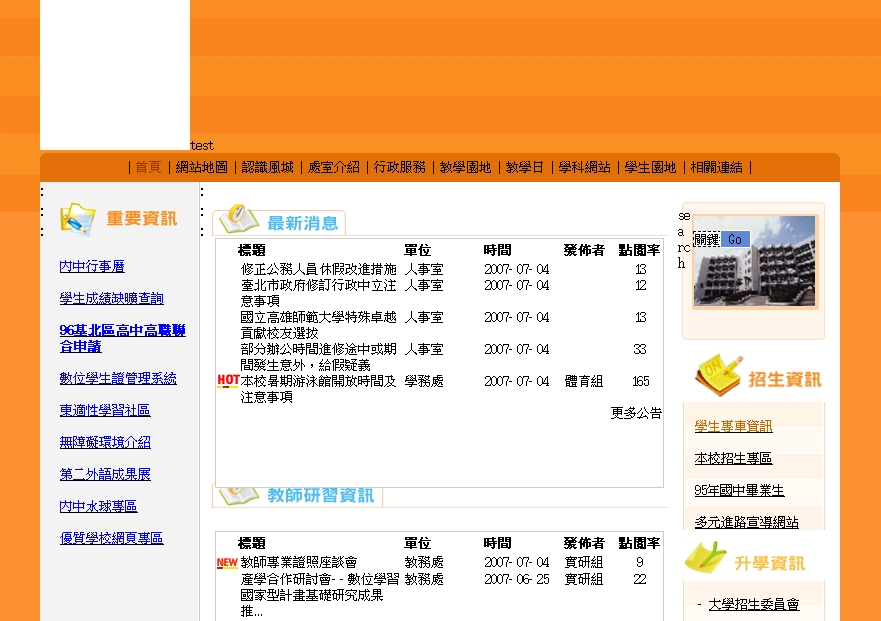This screenshot has height=621, width=881.
Task: Click the 關鍵 keyword search field
Action: point(707,240)
